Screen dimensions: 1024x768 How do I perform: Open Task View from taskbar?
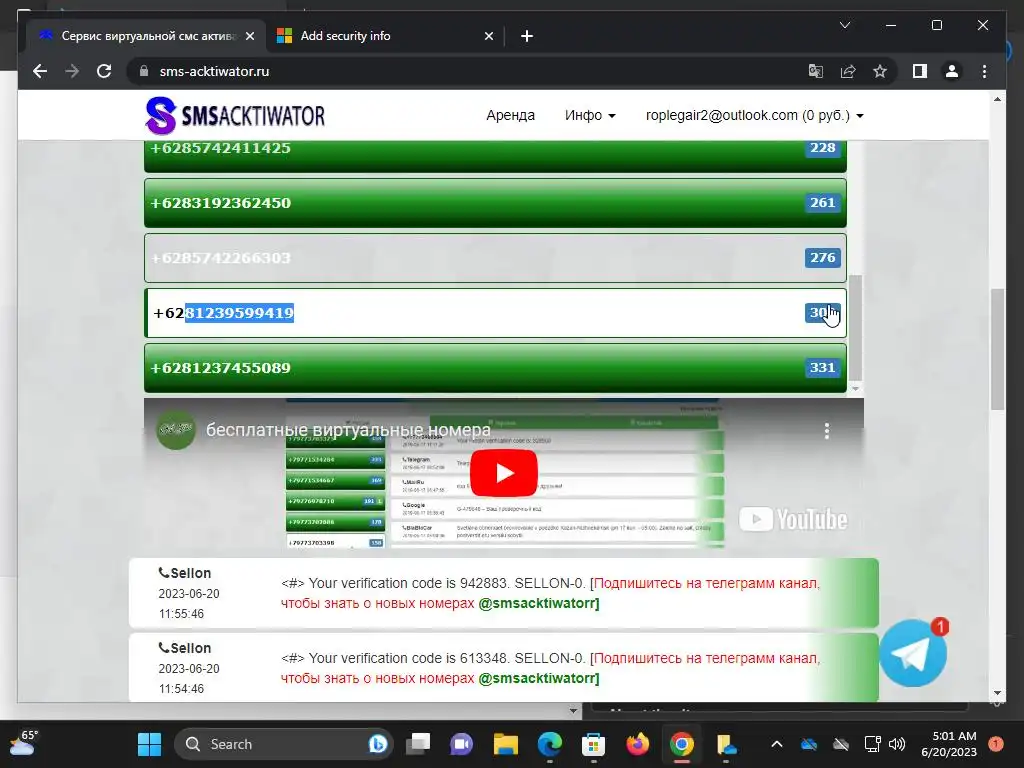point(418,744)
